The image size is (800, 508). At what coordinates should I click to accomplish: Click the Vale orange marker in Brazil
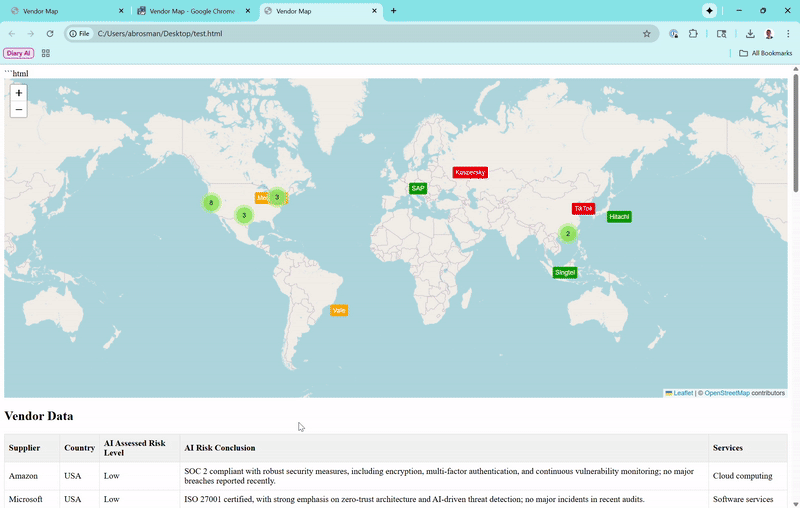coord(339,310)
